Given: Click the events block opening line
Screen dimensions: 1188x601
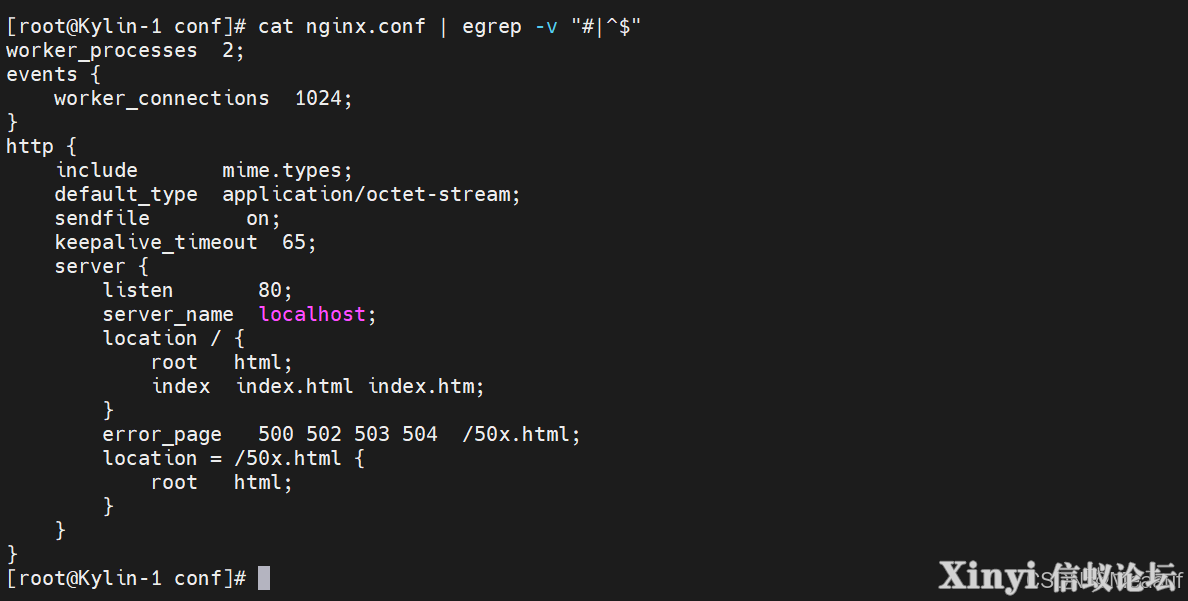Looking at the screenshot, I should pos(53,74).
